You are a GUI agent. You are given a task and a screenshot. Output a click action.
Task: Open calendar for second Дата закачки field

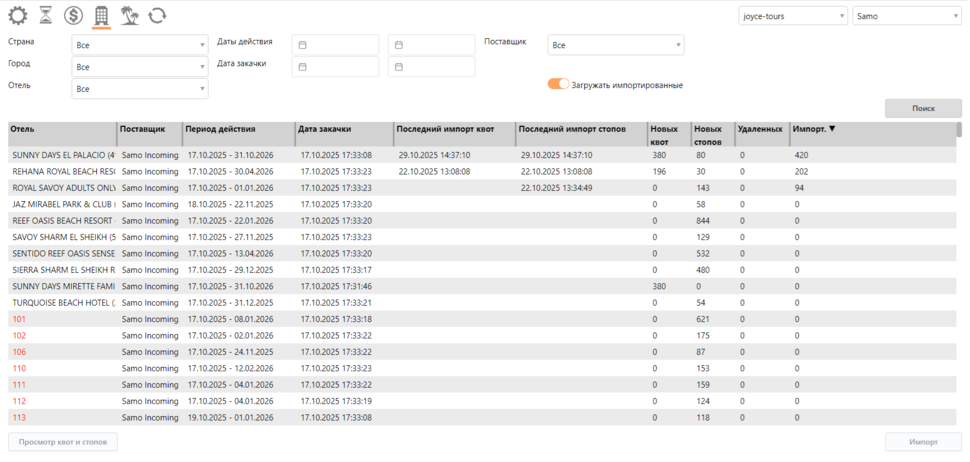coord(399,67)
